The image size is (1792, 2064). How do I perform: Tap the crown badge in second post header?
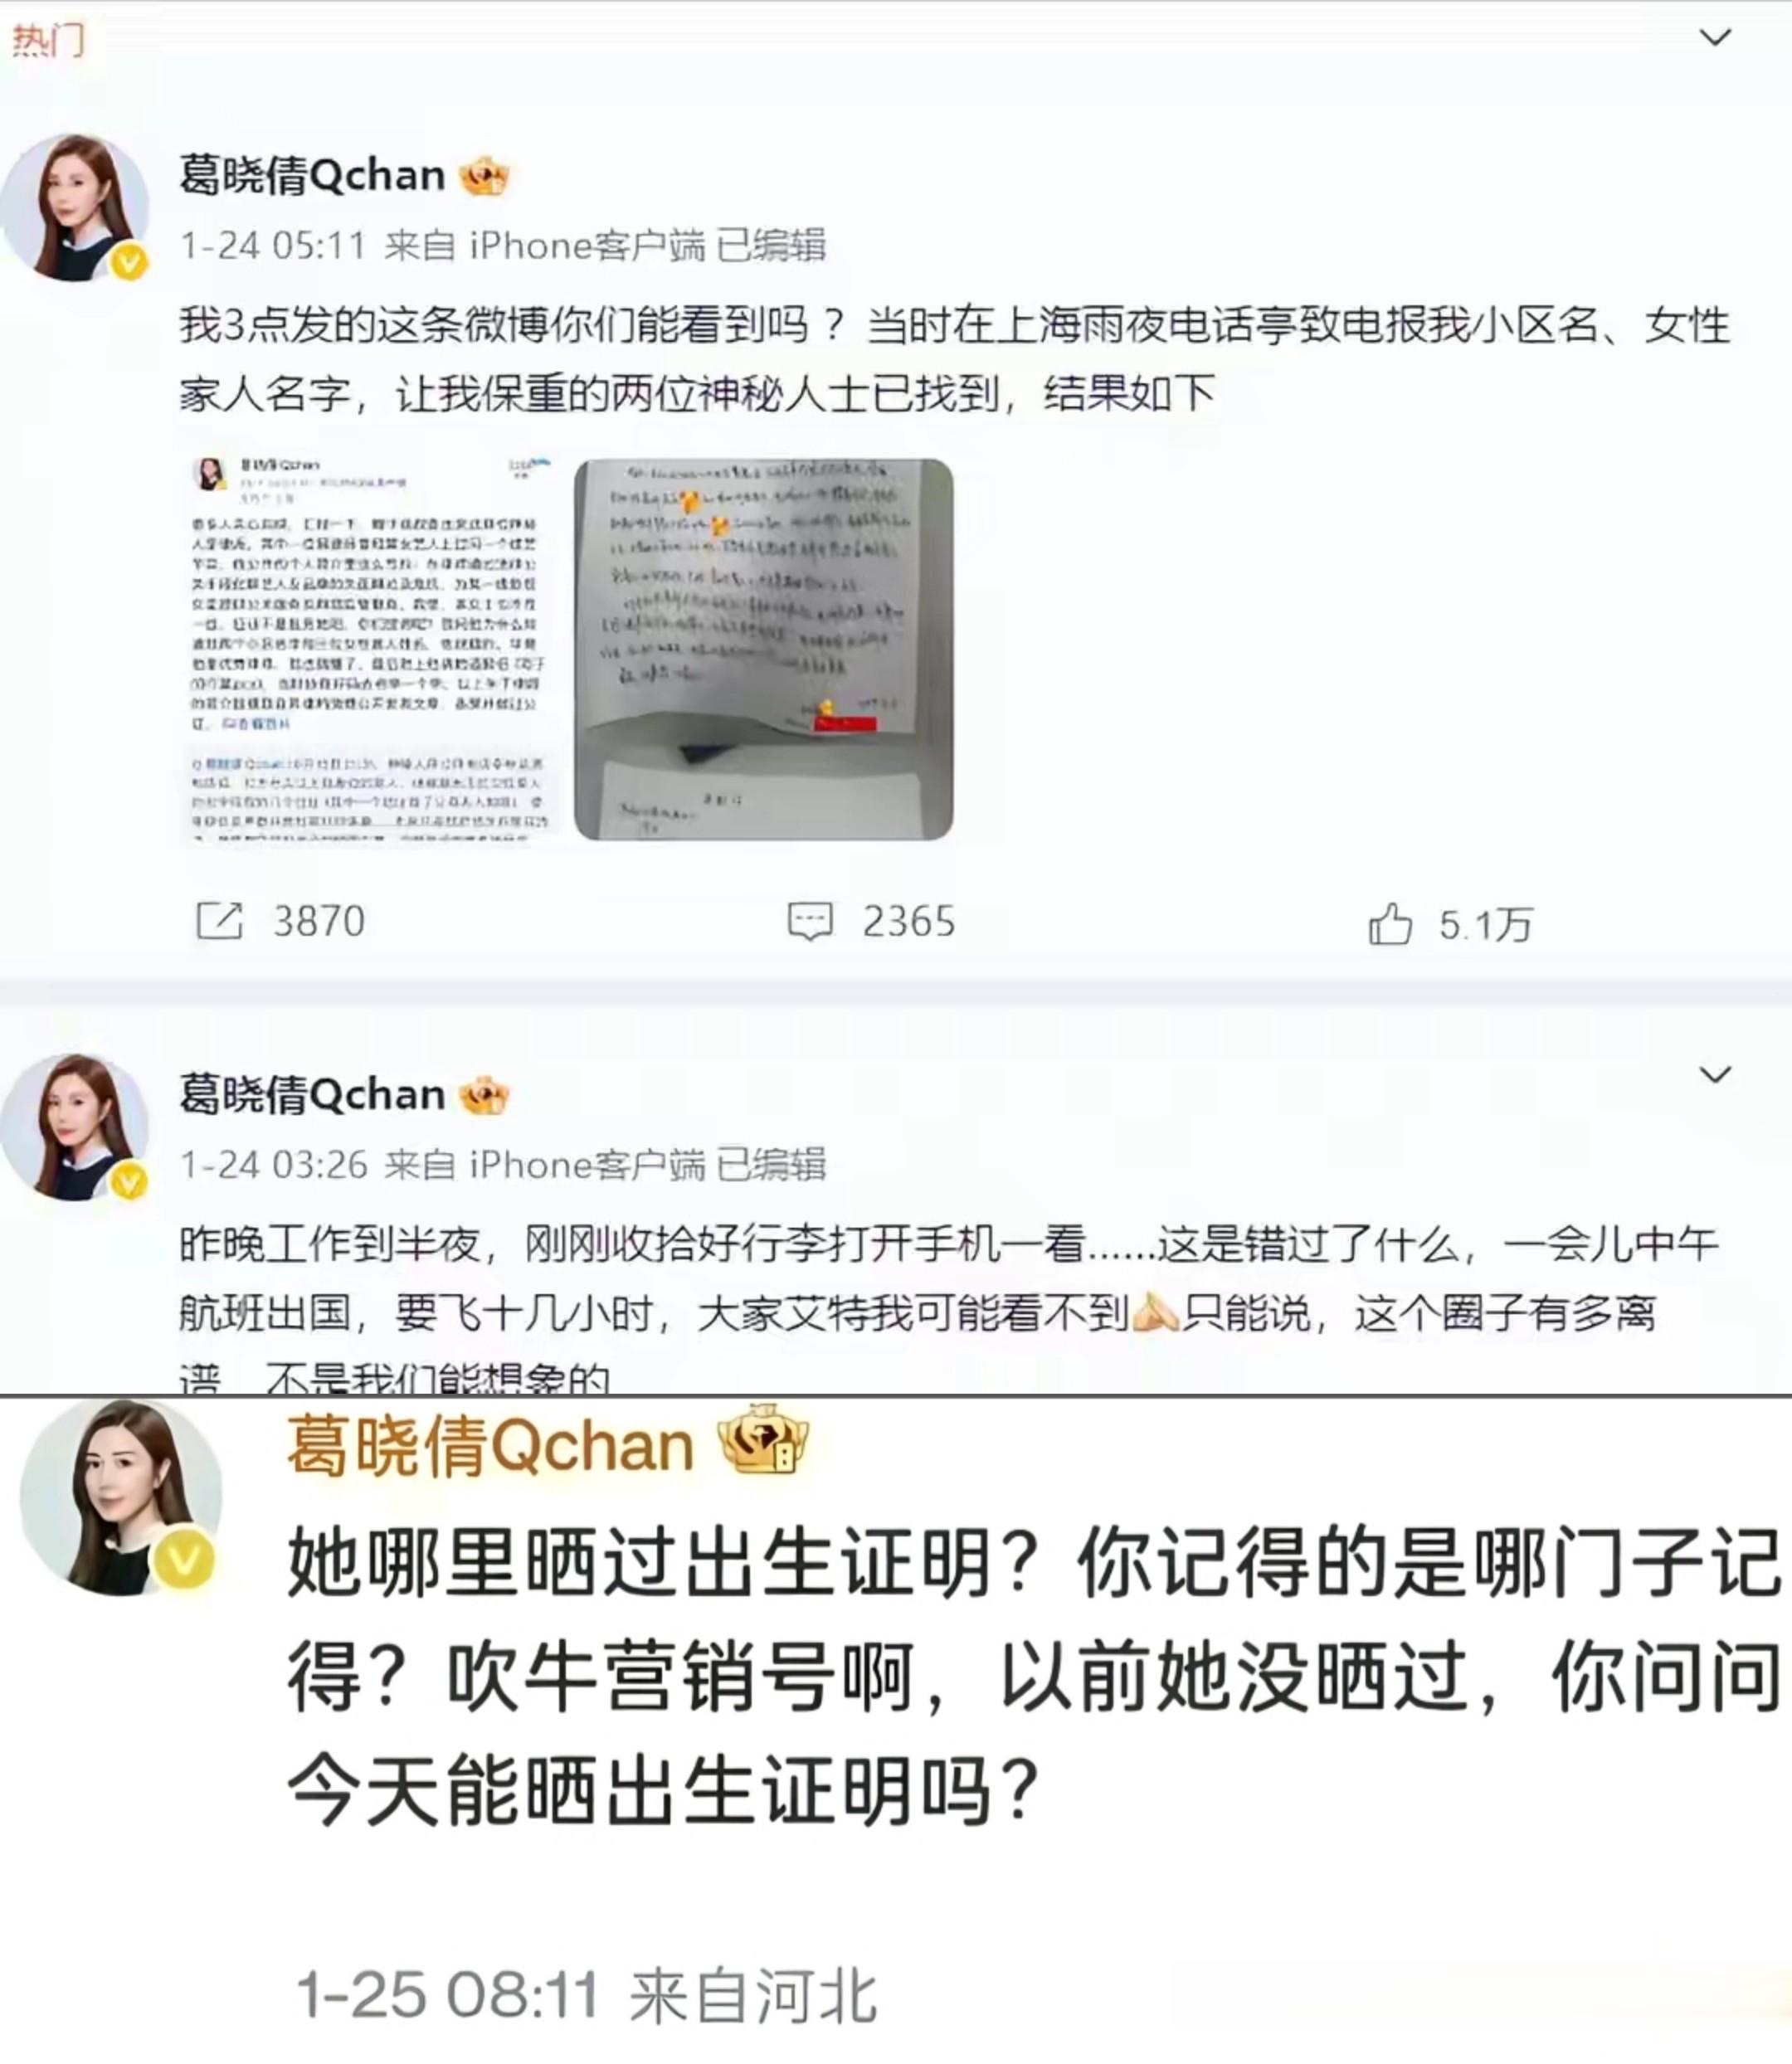484,1096
